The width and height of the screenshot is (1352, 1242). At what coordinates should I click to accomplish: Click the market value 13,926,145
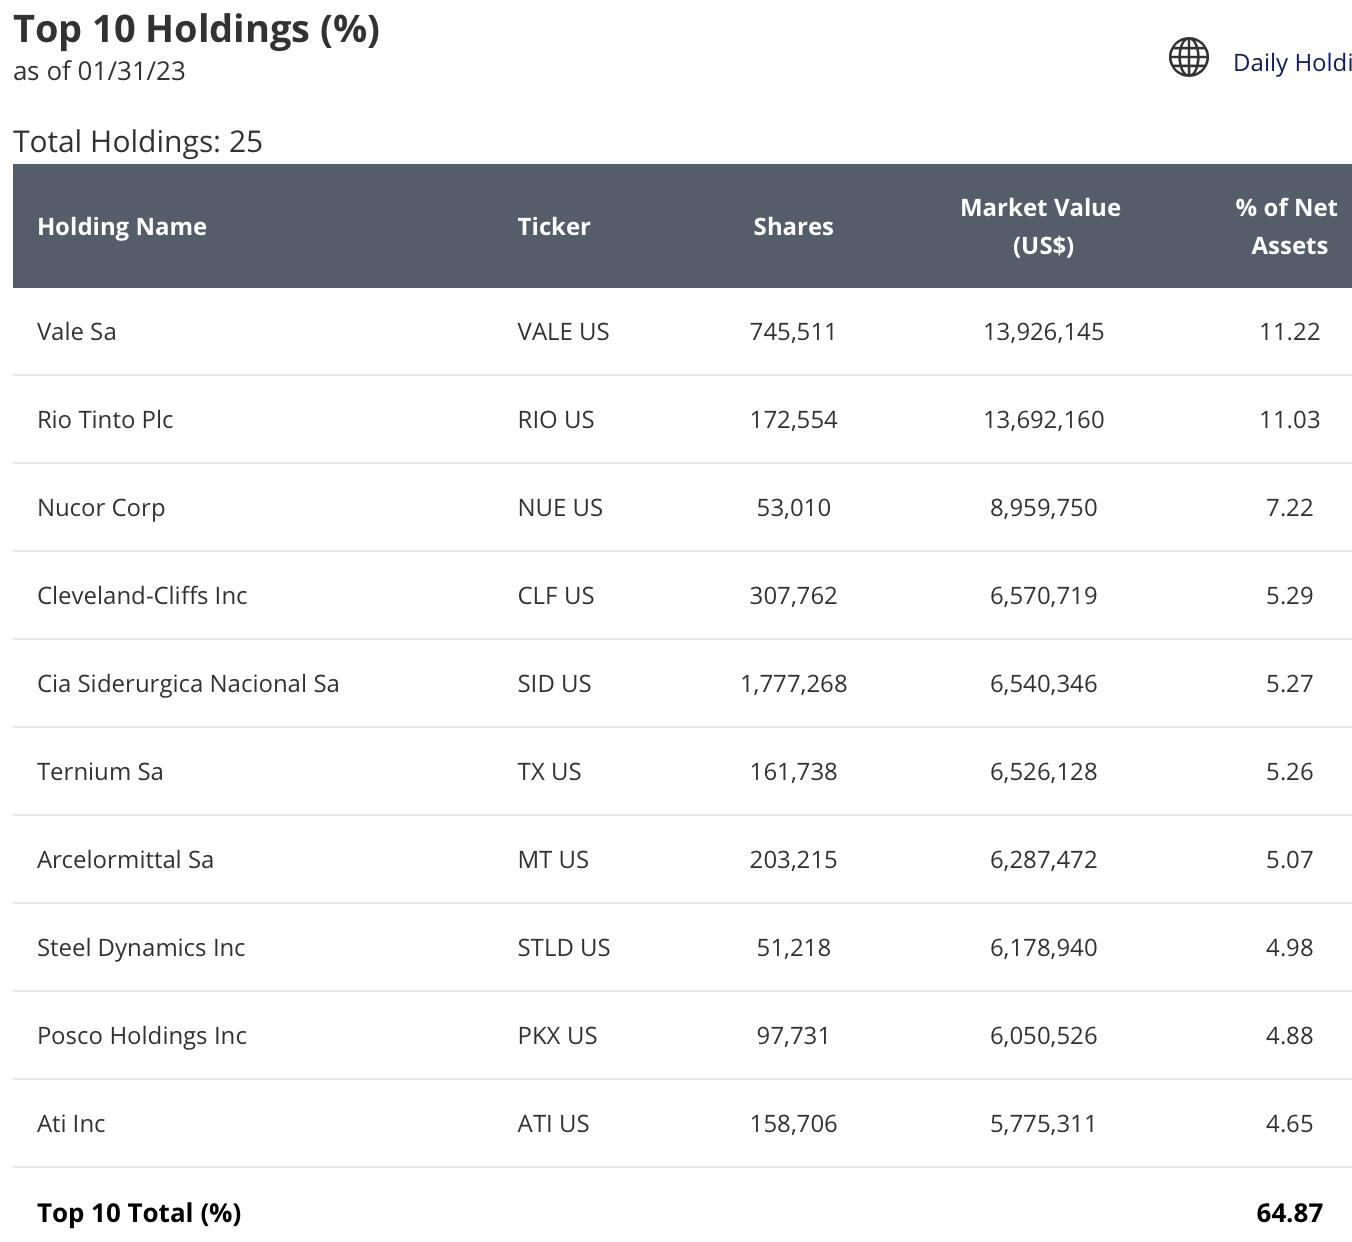(x=1043, y=331)
